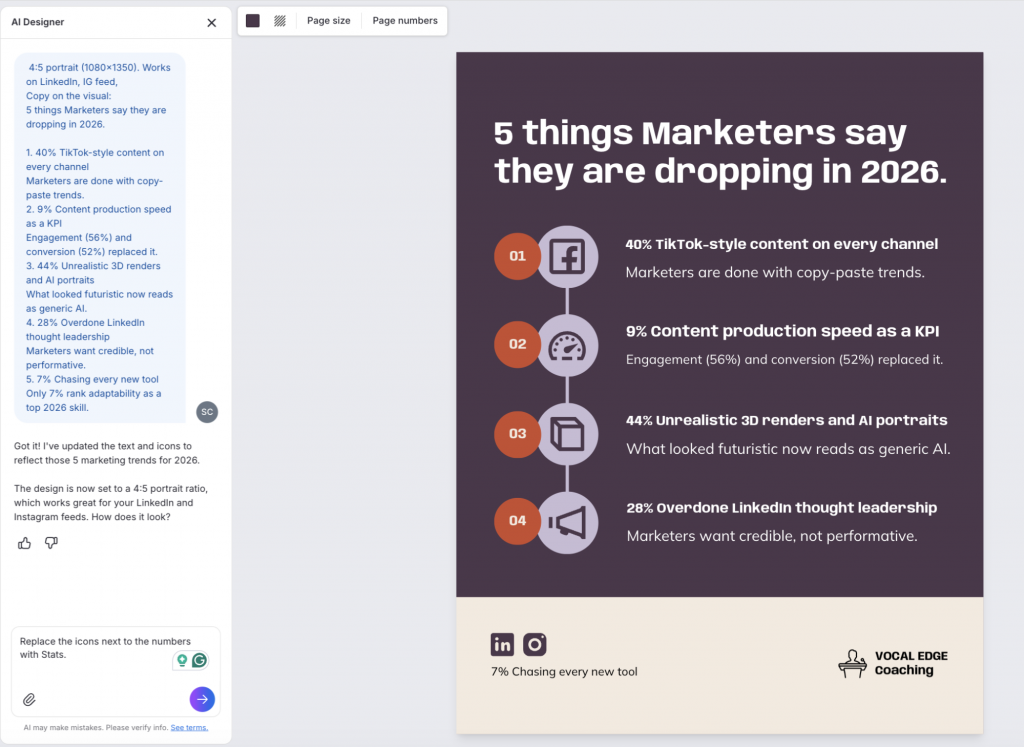The height and width of the screenshot is (747, 1024).
Task: Select the LinkedIn icon in footer
Action: [x=502, y=644]
